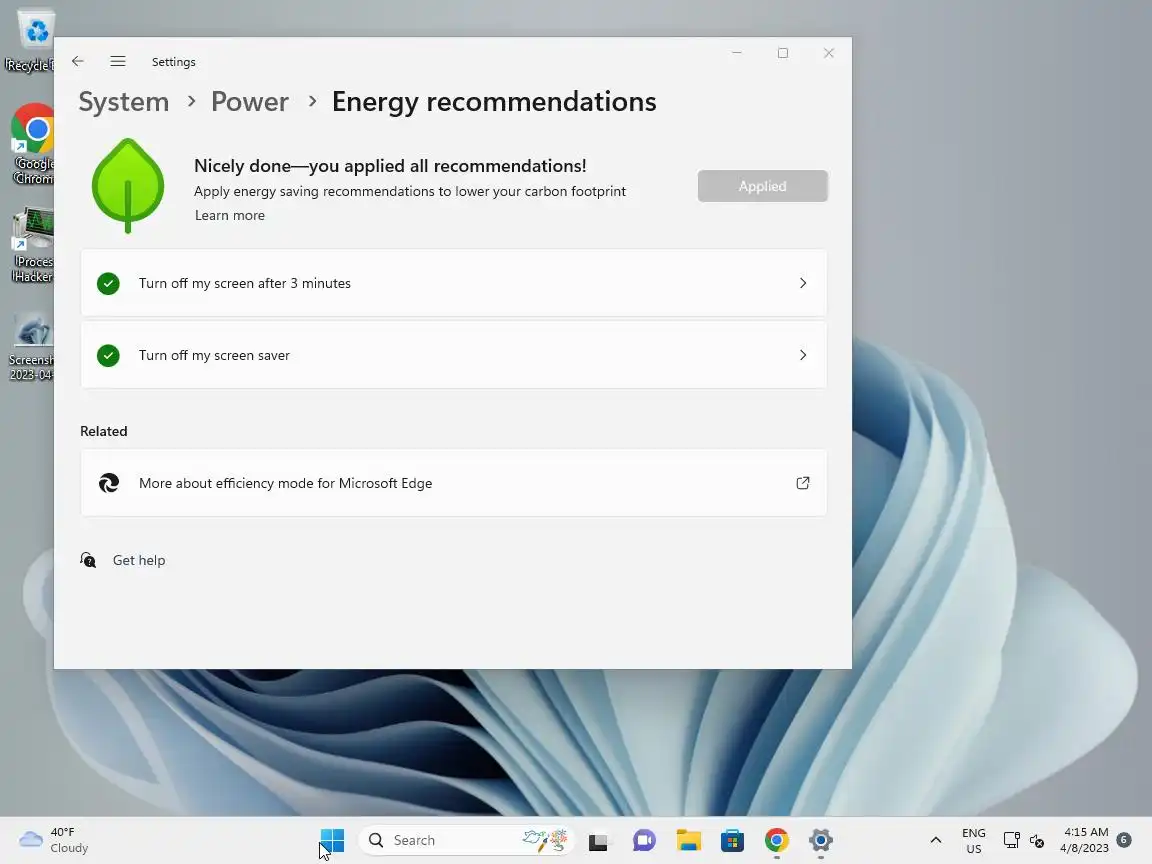Navigate to System in the breadcrumb
The height and width of the screenshot is (864, 1152).
(x=123, y=102)
